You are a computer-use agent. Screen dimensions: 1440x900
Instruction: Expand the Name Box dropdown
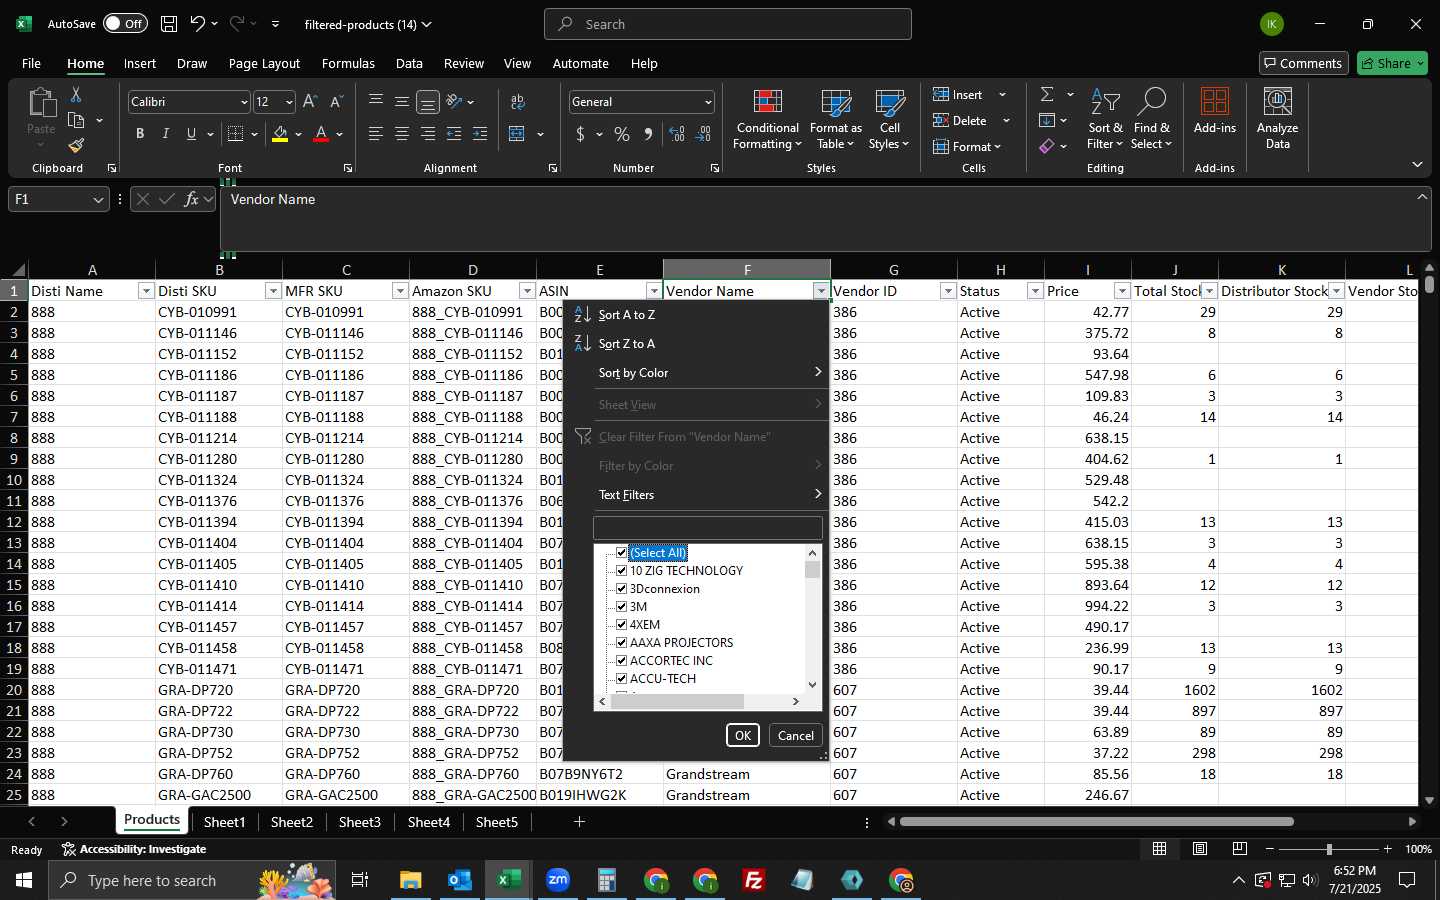pyautogui.click(x=98, y=200)
